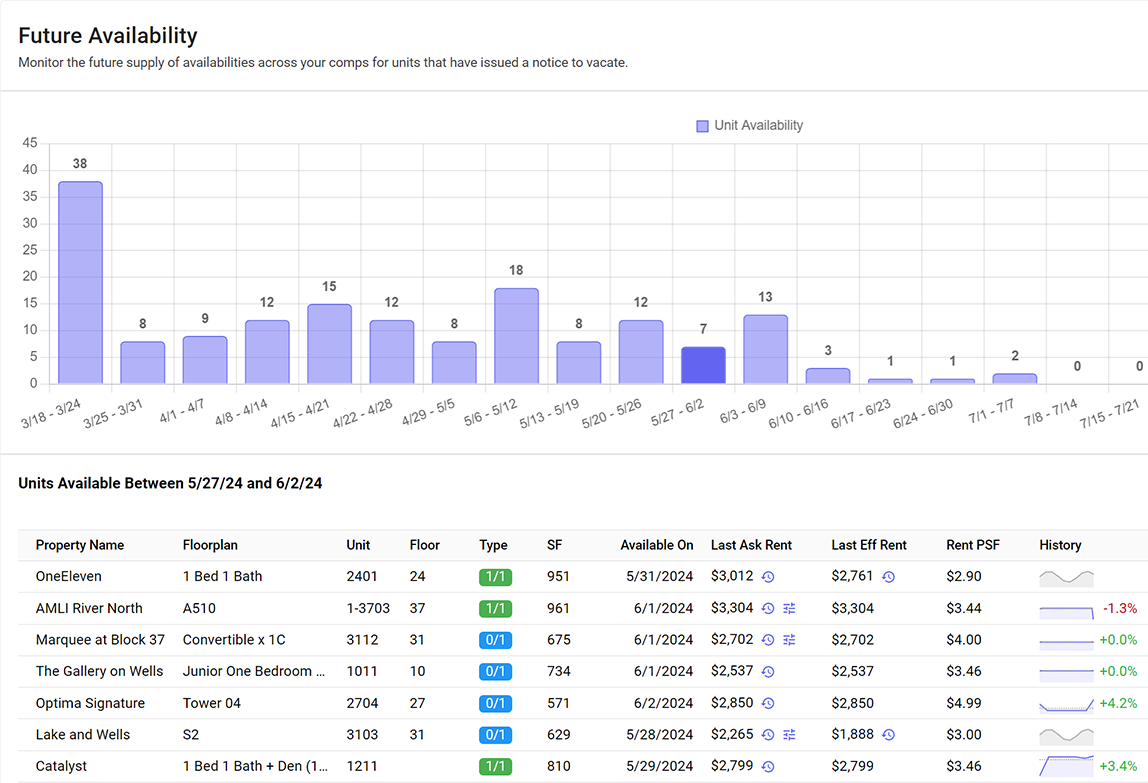Open the concessions icon beside AMLI River North's ask rent
Image resolution: width=1148 pixels, height=783 pixels.
coord(789,608)
